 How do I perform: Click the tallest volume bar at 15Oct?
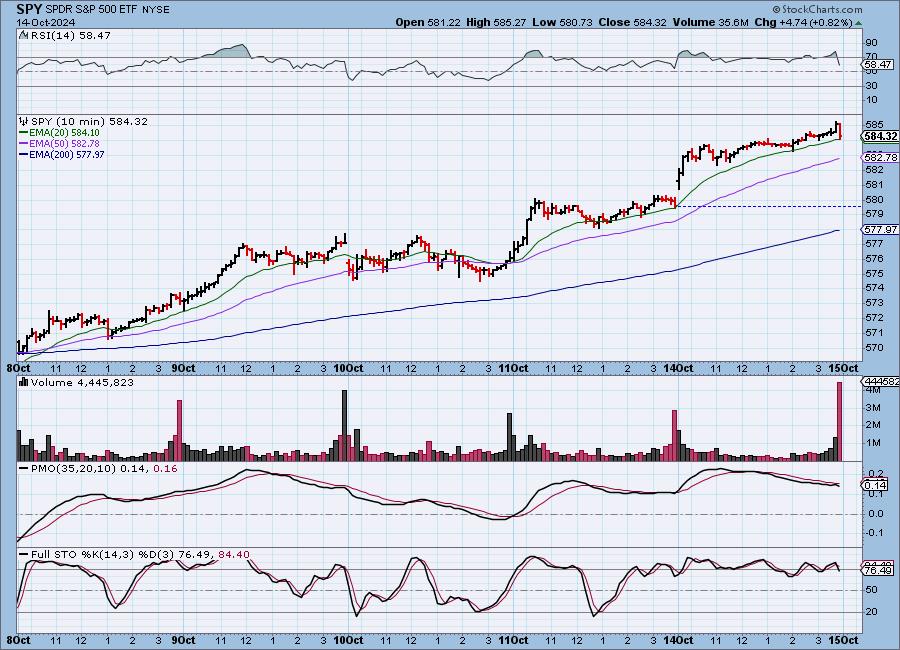pyautogui.click(x=840, y=421)
